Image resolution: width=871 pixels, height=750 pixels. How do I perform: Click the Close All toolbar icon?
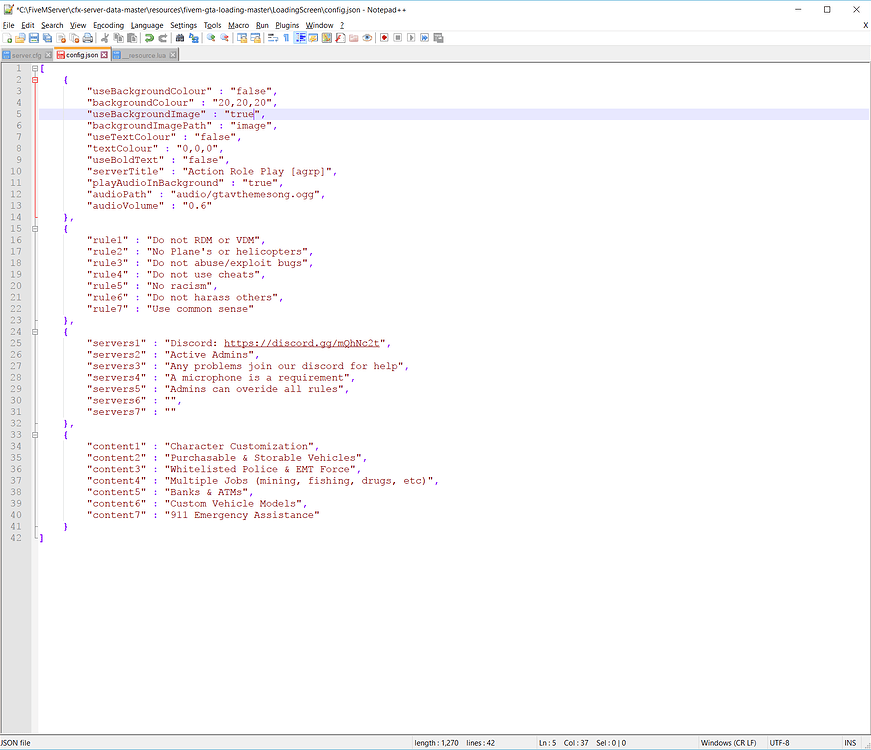tap(74, 38)
